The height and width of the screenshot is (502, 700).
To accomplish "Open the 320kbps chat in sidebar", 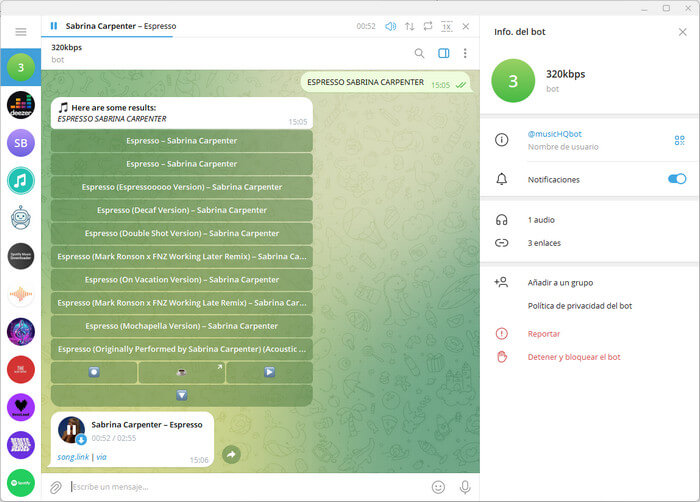I will point(21,67).
